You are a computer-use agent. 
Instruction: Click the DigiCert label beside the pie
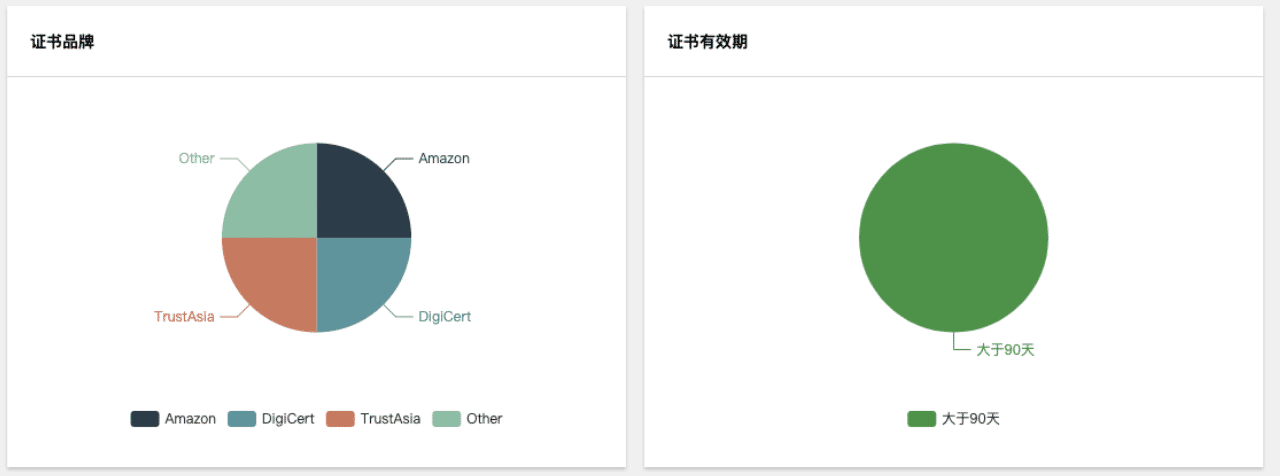pyautogui.click(x=444, y=316)
